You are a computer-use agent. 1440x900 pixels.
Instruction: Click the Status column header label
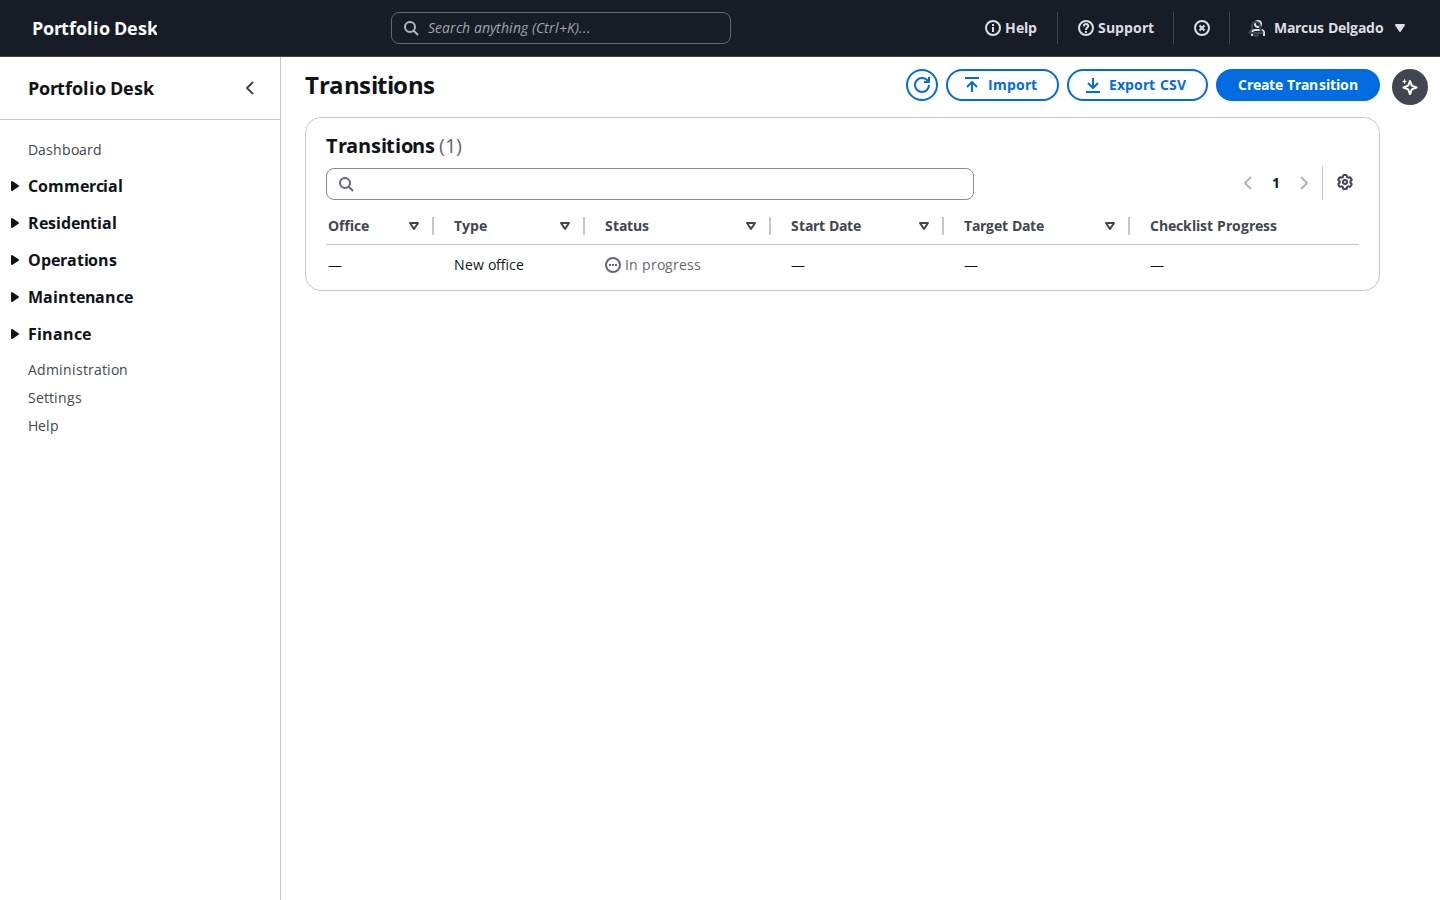627,226
